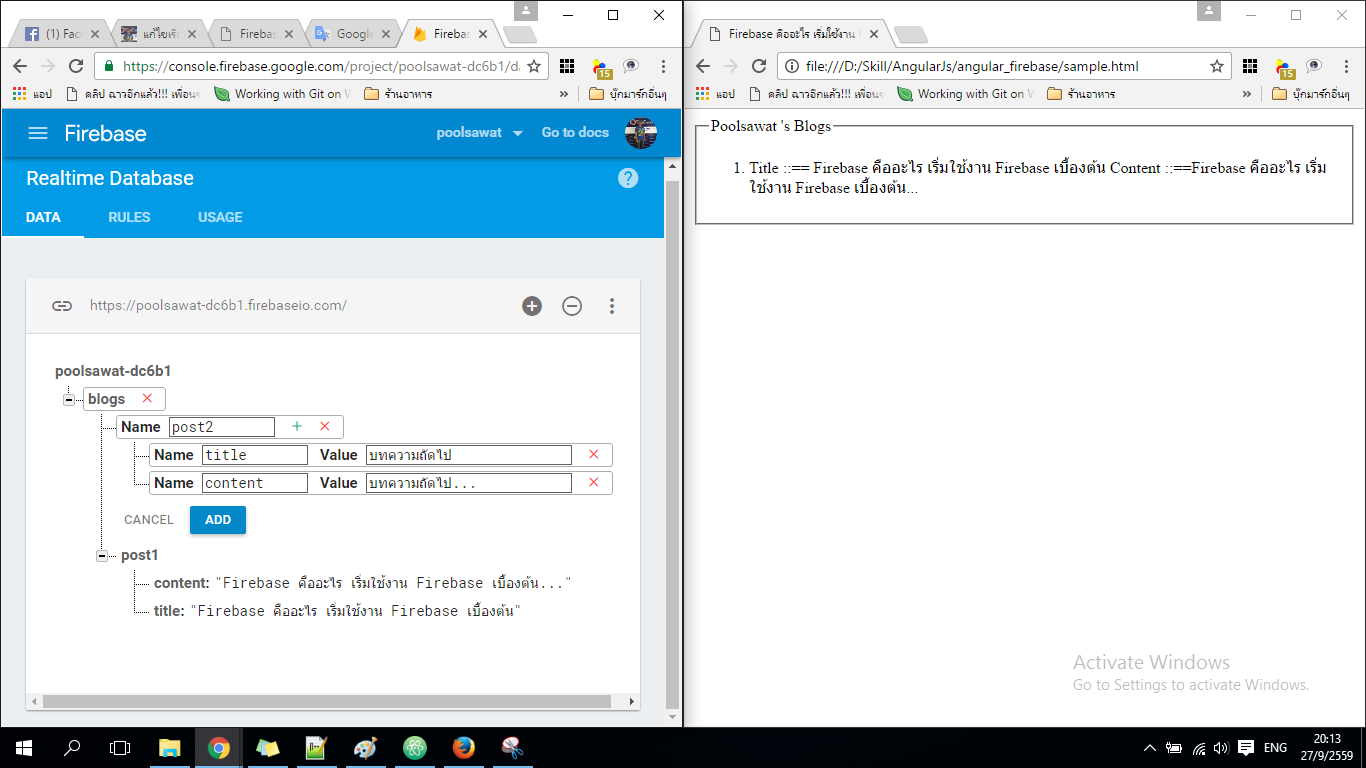
Task: Open the database three-dot overflow menu
Action: pos(612,306)
